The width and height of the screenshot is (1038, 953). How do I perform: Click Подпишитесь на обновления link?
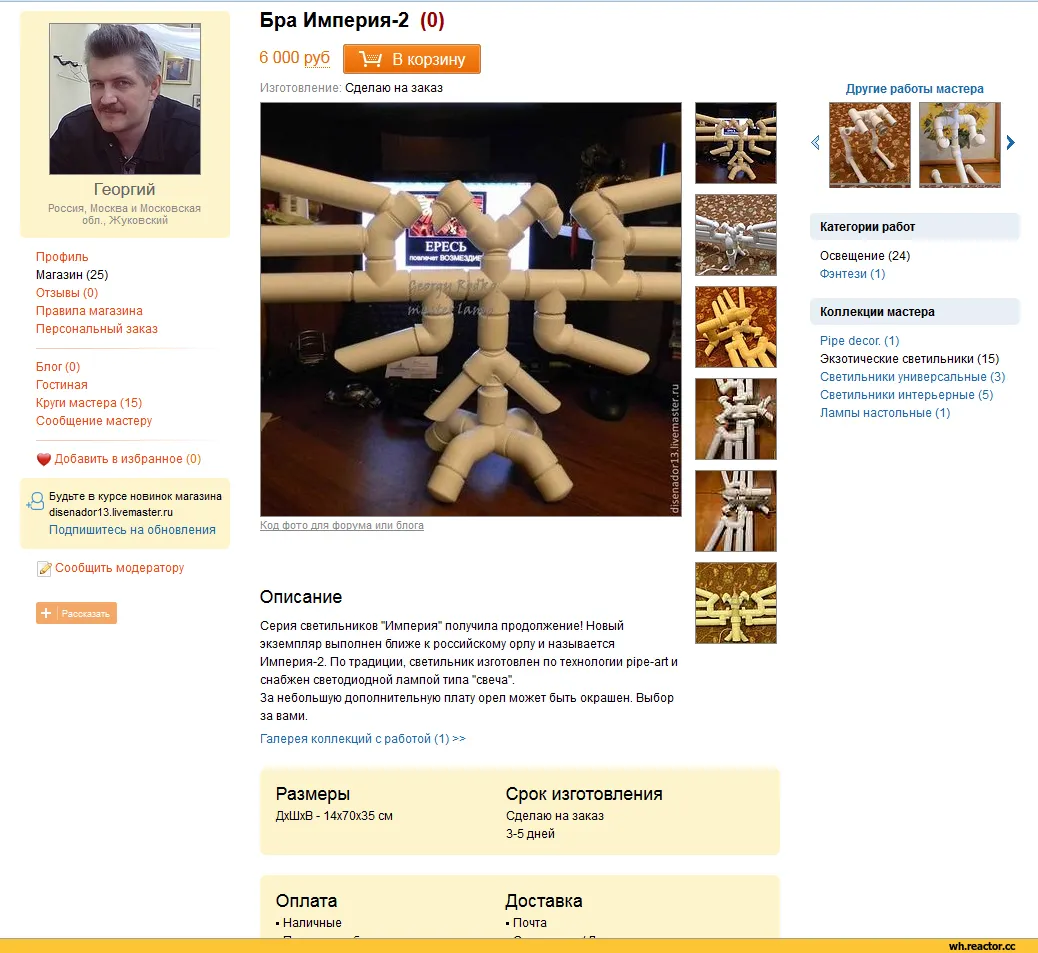tap(132, 530)
